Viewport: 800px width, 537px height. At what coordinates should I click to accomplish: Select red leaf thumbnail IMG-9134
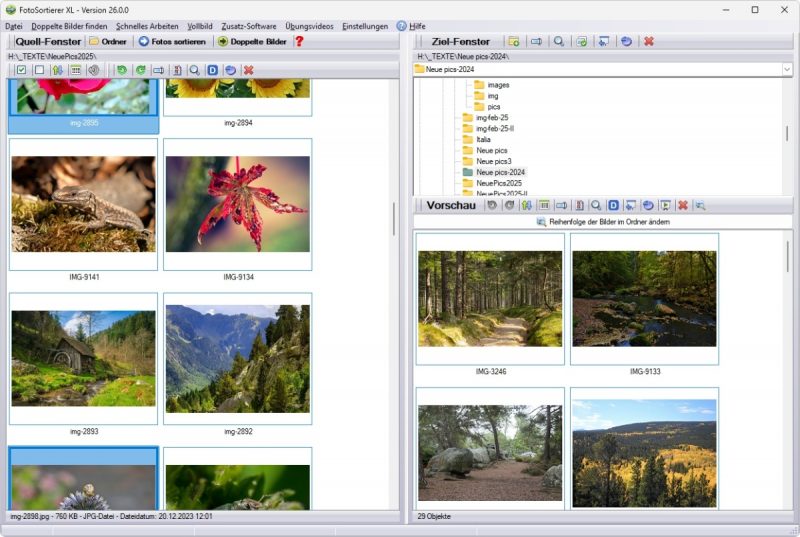coord(238,204)
